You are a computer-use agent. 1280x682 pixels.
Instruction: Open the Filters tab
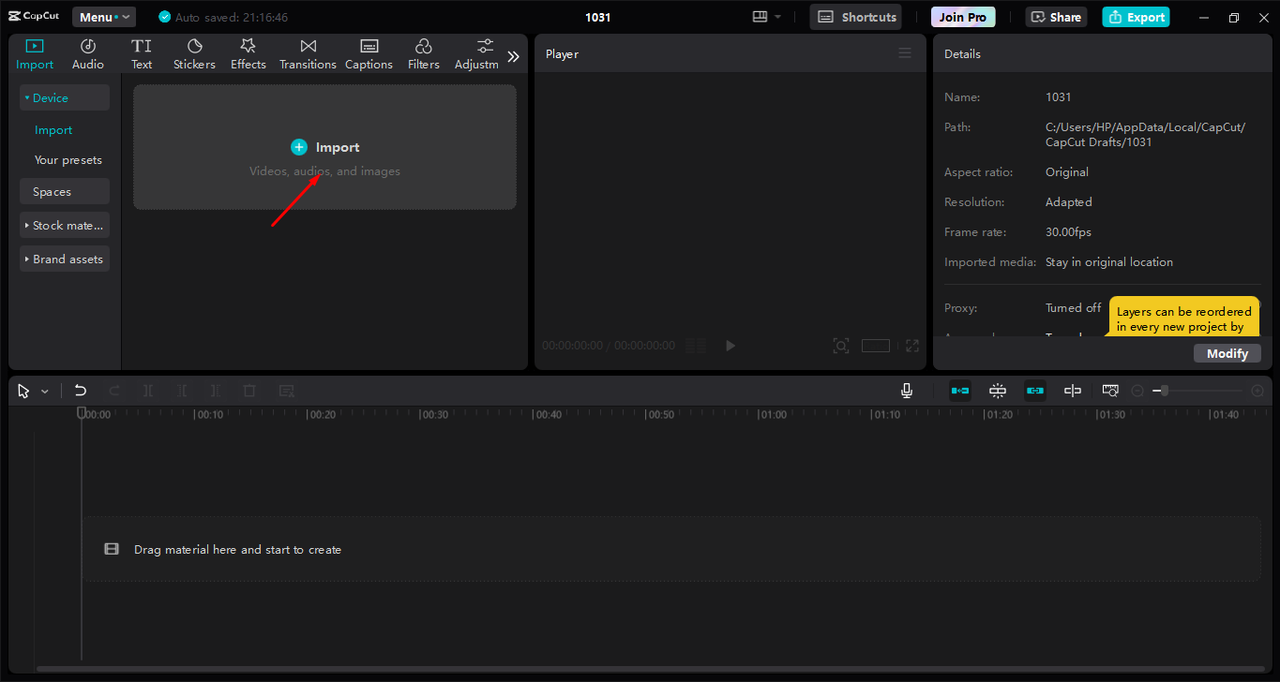point(423,54)
